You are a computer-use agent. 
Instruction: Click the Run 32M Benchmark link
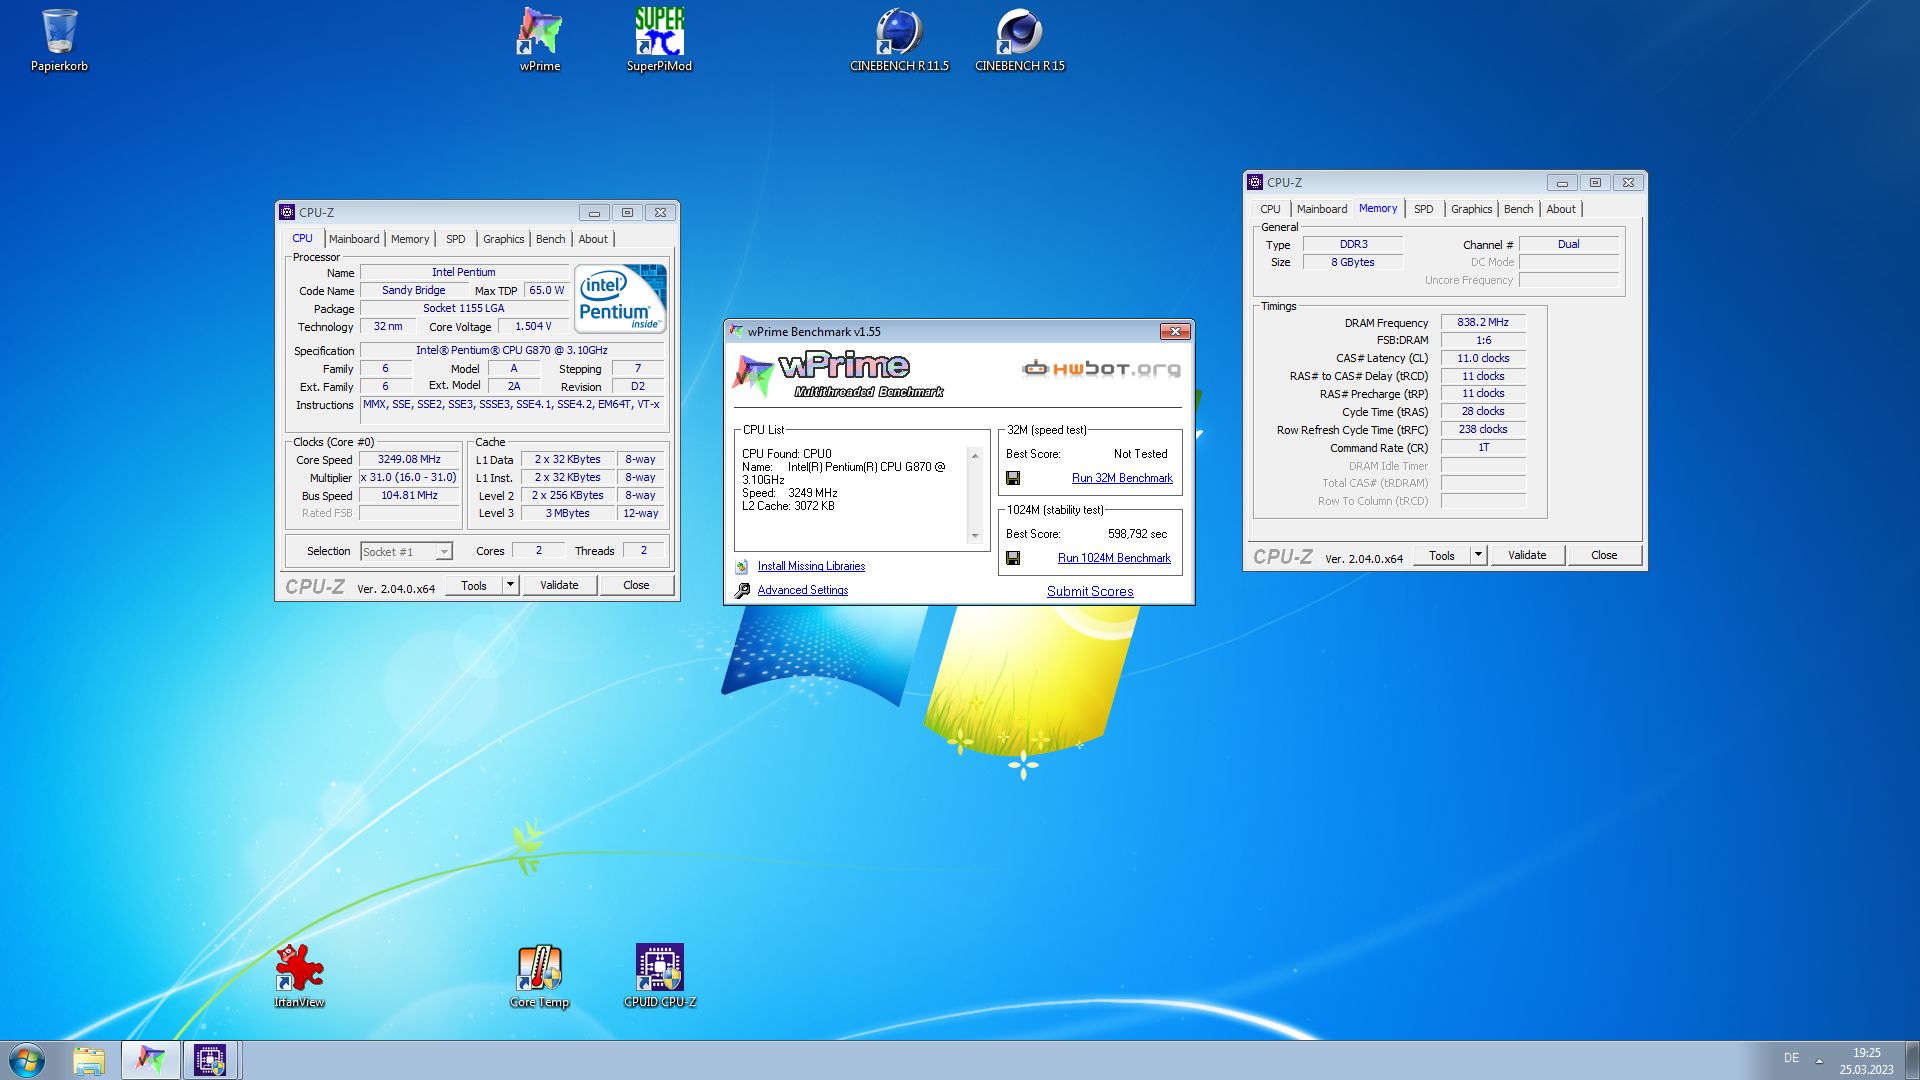point(1122,478)
